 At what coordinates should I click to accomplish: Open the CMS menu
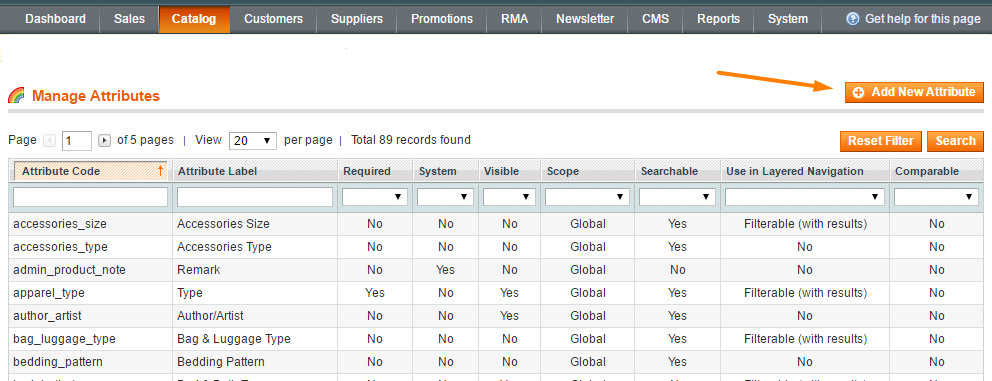point(655,19)
